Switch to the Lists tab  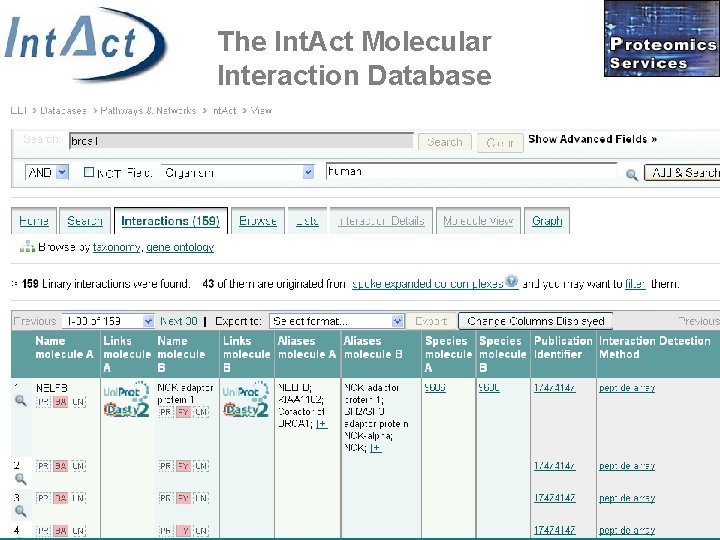[307, 221]
